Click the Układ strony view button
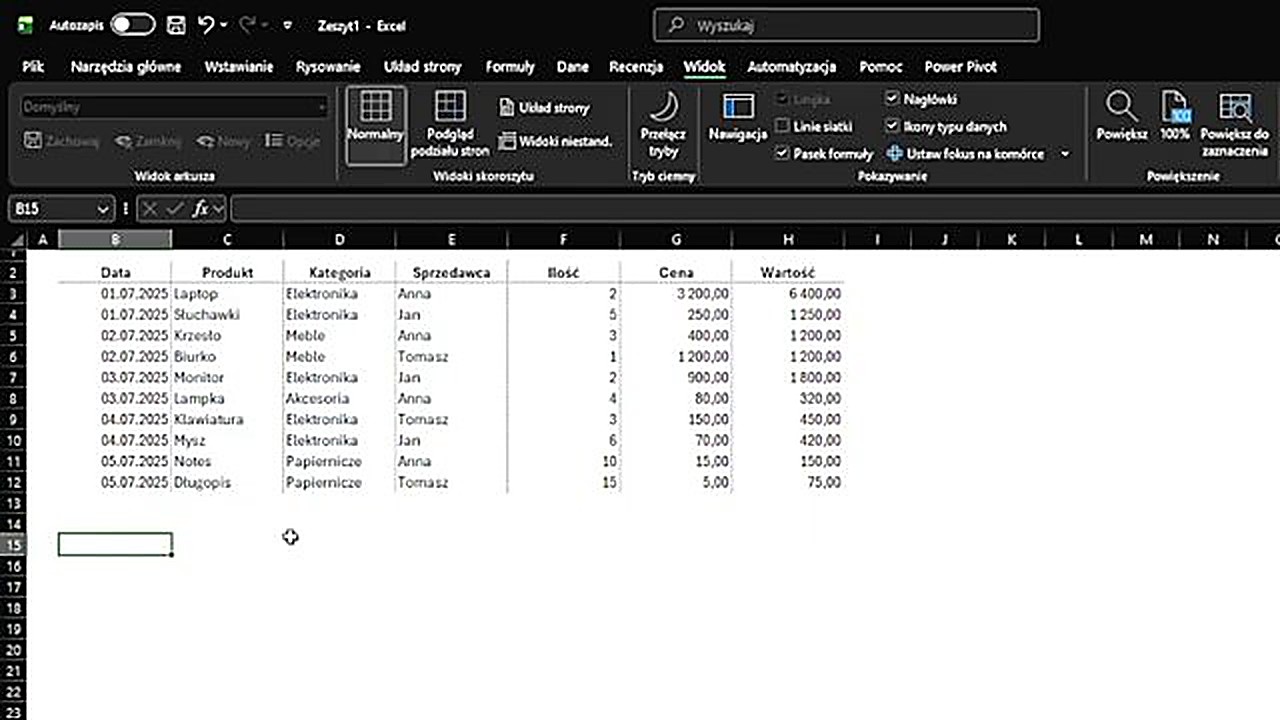 tap(545, 108)
